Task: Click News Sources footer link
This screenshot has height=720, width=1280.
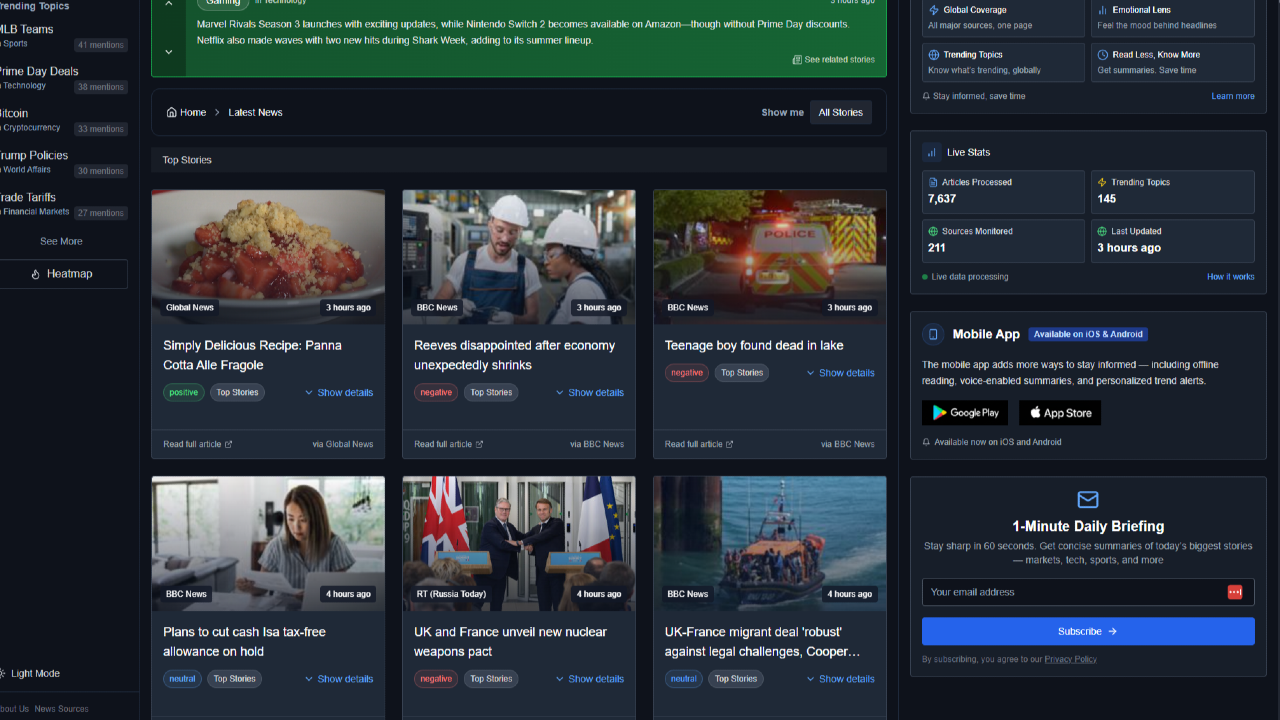Action: (61, 709)
